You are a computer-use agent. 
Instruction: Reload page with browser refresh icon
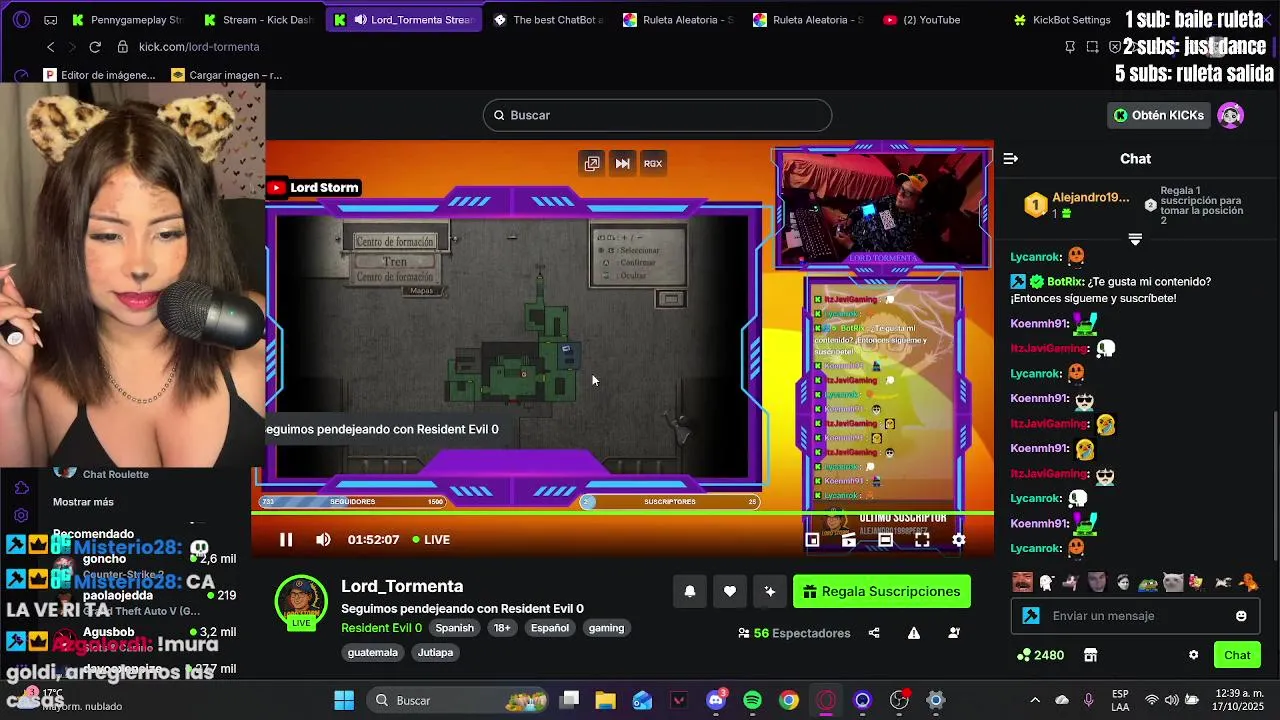[95, 47]
